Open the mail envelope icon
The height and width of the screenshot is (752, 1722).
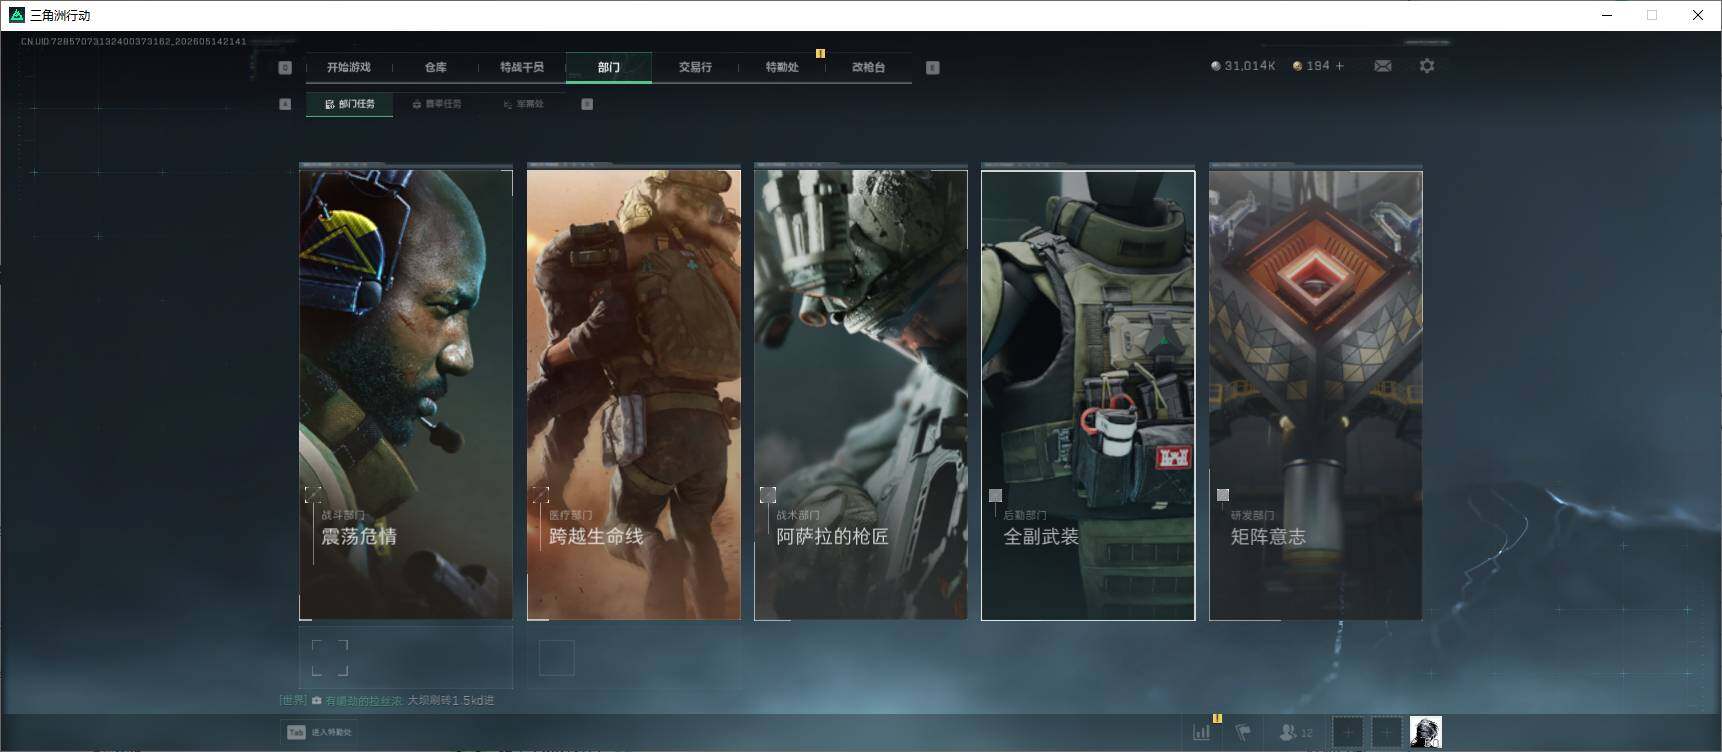click(x=1383, y=66)
